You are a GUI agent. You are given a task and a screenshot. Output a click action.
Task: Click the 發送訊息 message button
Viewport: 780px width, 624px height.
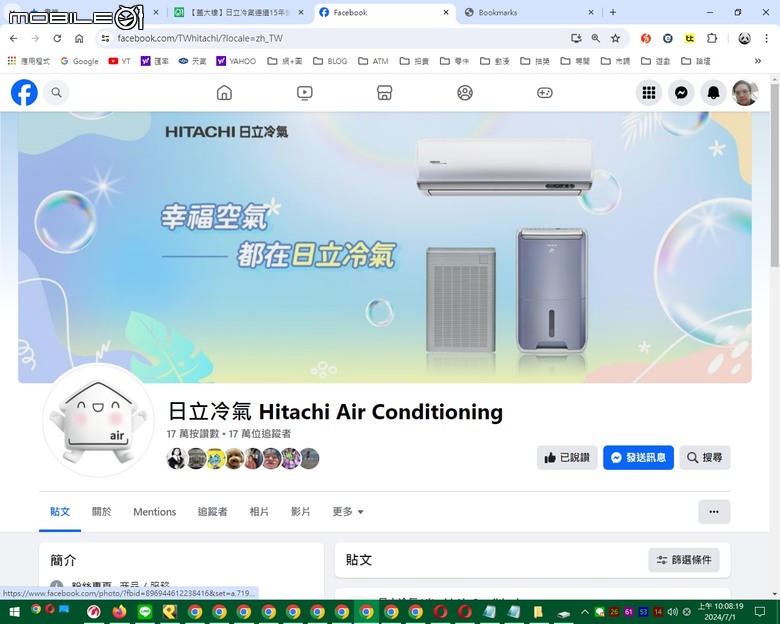pyautogui.click(x=638, y=457)
